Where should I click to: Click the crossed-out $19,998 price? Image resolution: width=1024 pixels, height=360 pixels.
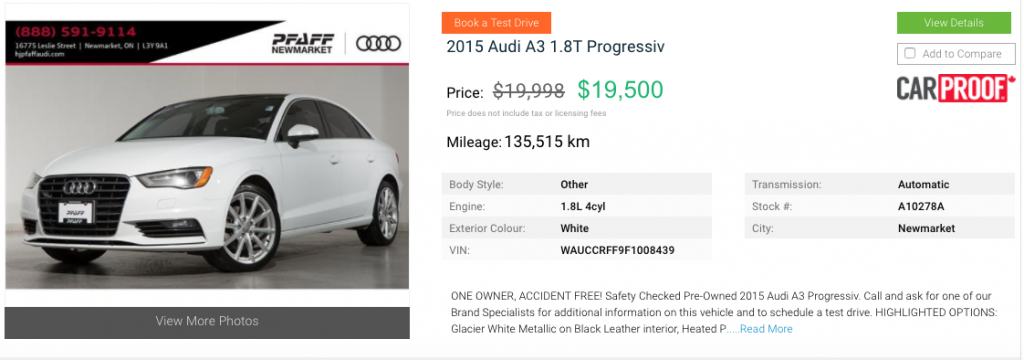coord(528,91)
